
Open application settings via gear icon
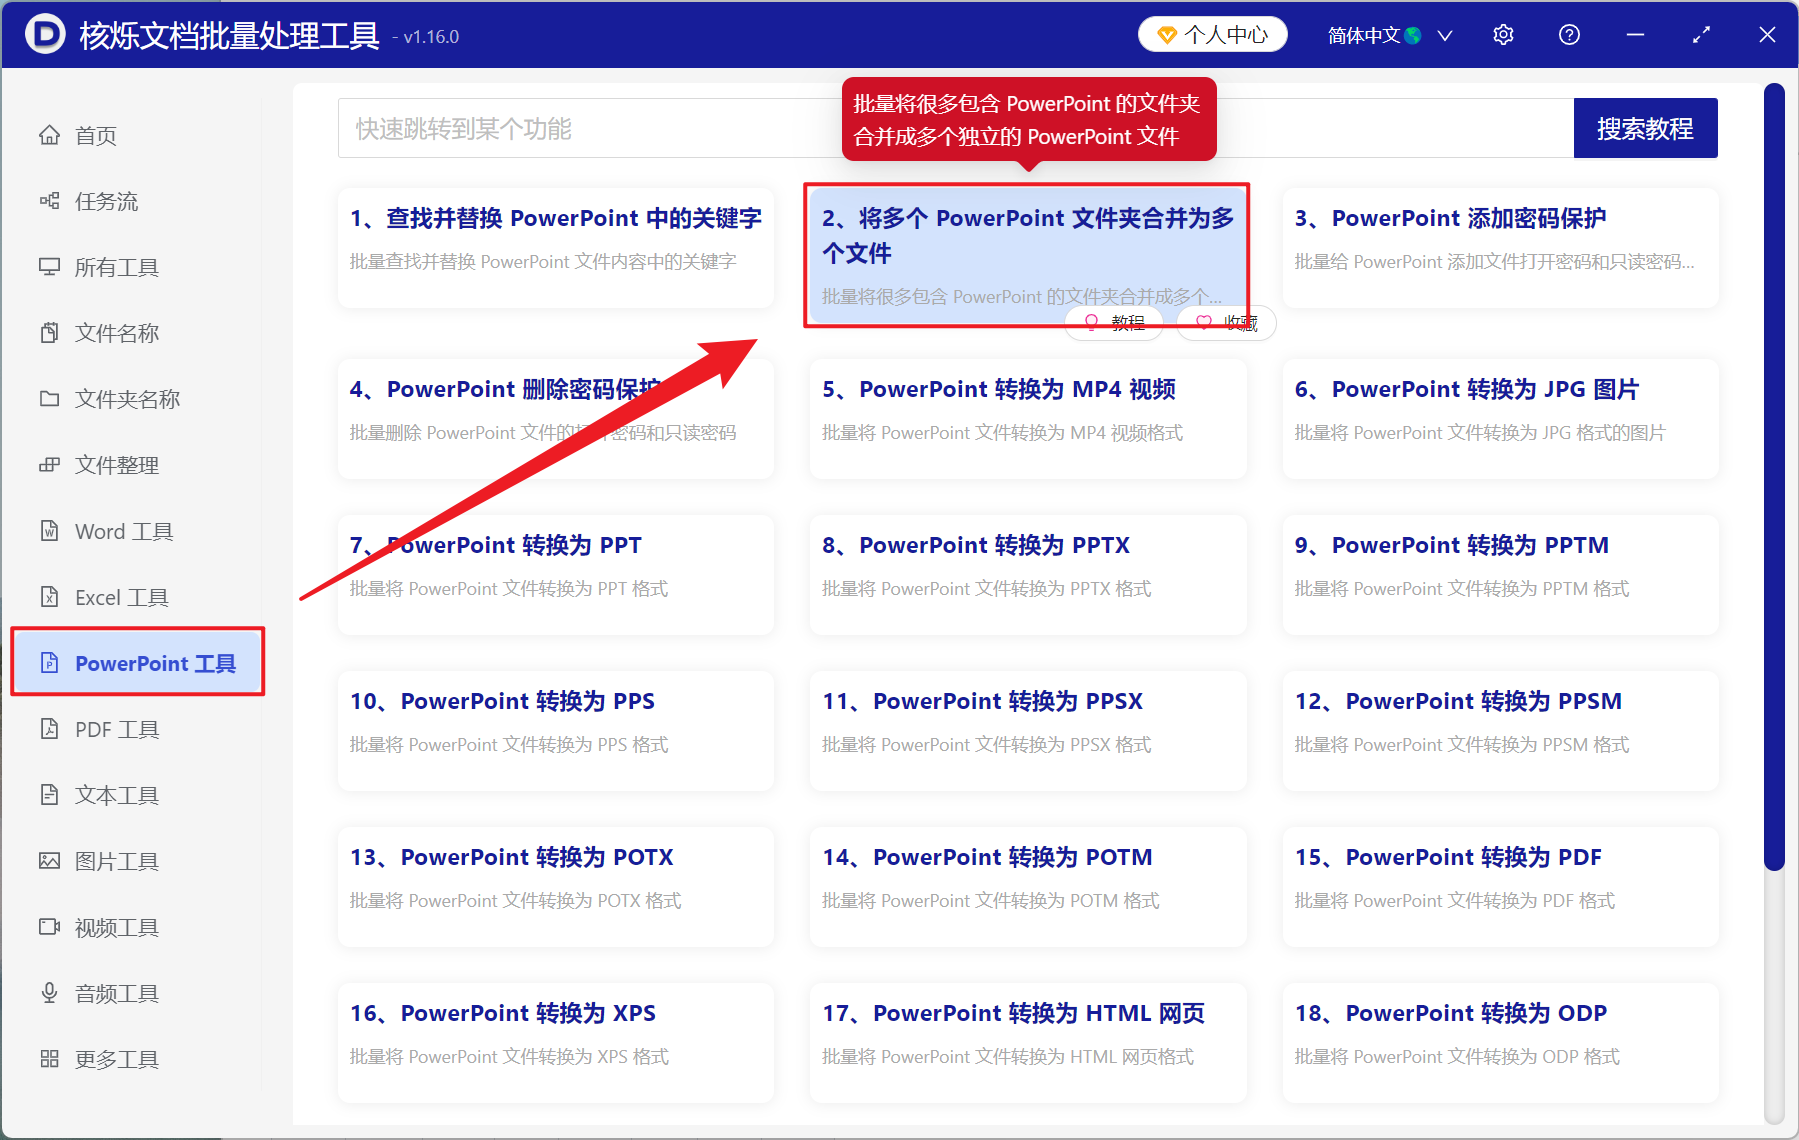(1503, 34)
